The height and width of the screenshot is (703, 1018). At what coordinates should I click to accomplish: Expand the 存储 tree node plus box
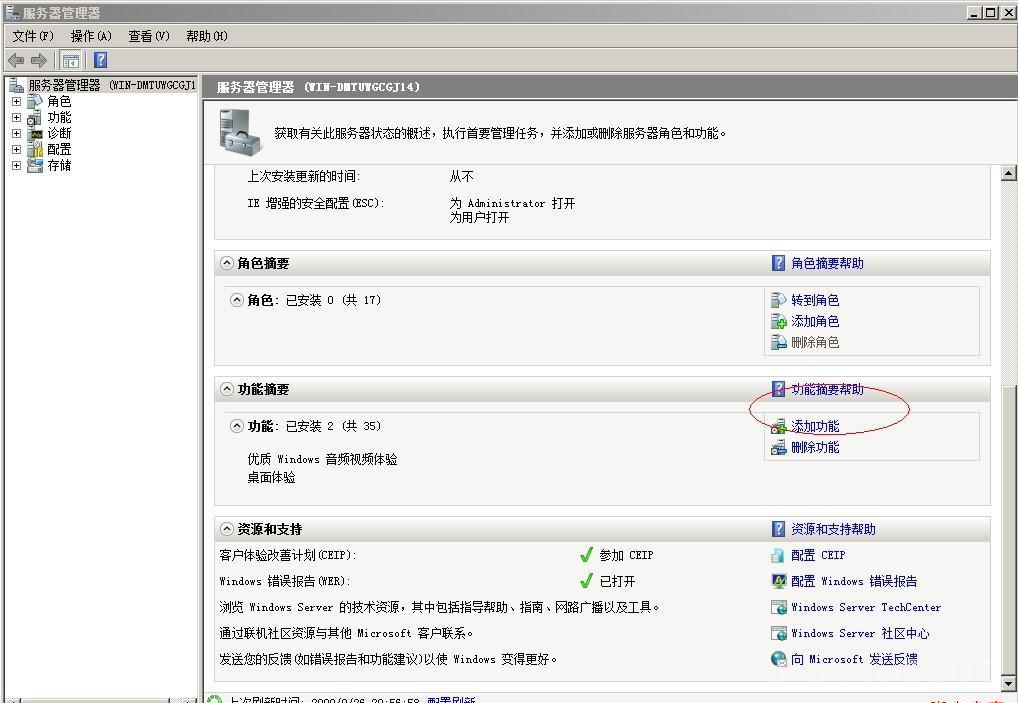[16, 165]
